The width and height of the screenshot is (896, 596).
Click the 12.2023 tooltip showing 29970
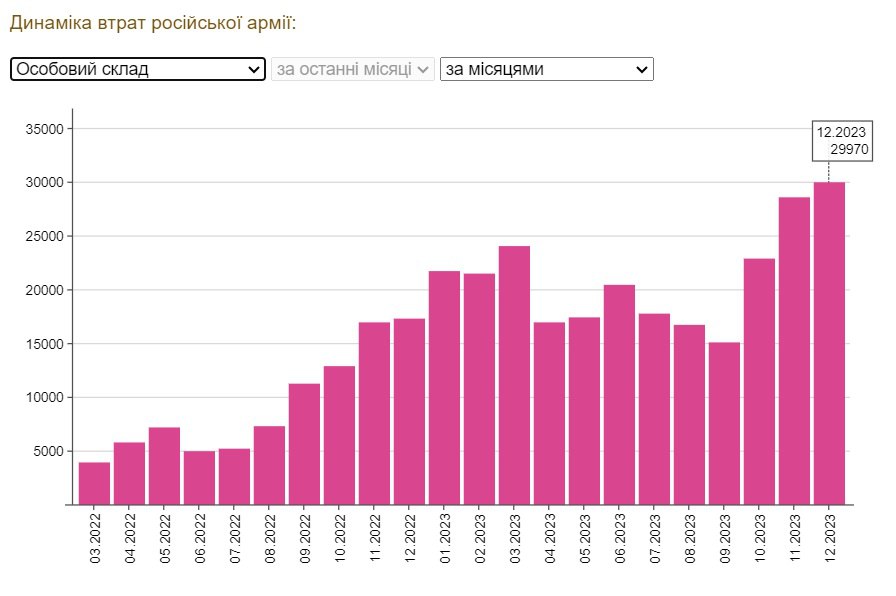coord(842,141)
